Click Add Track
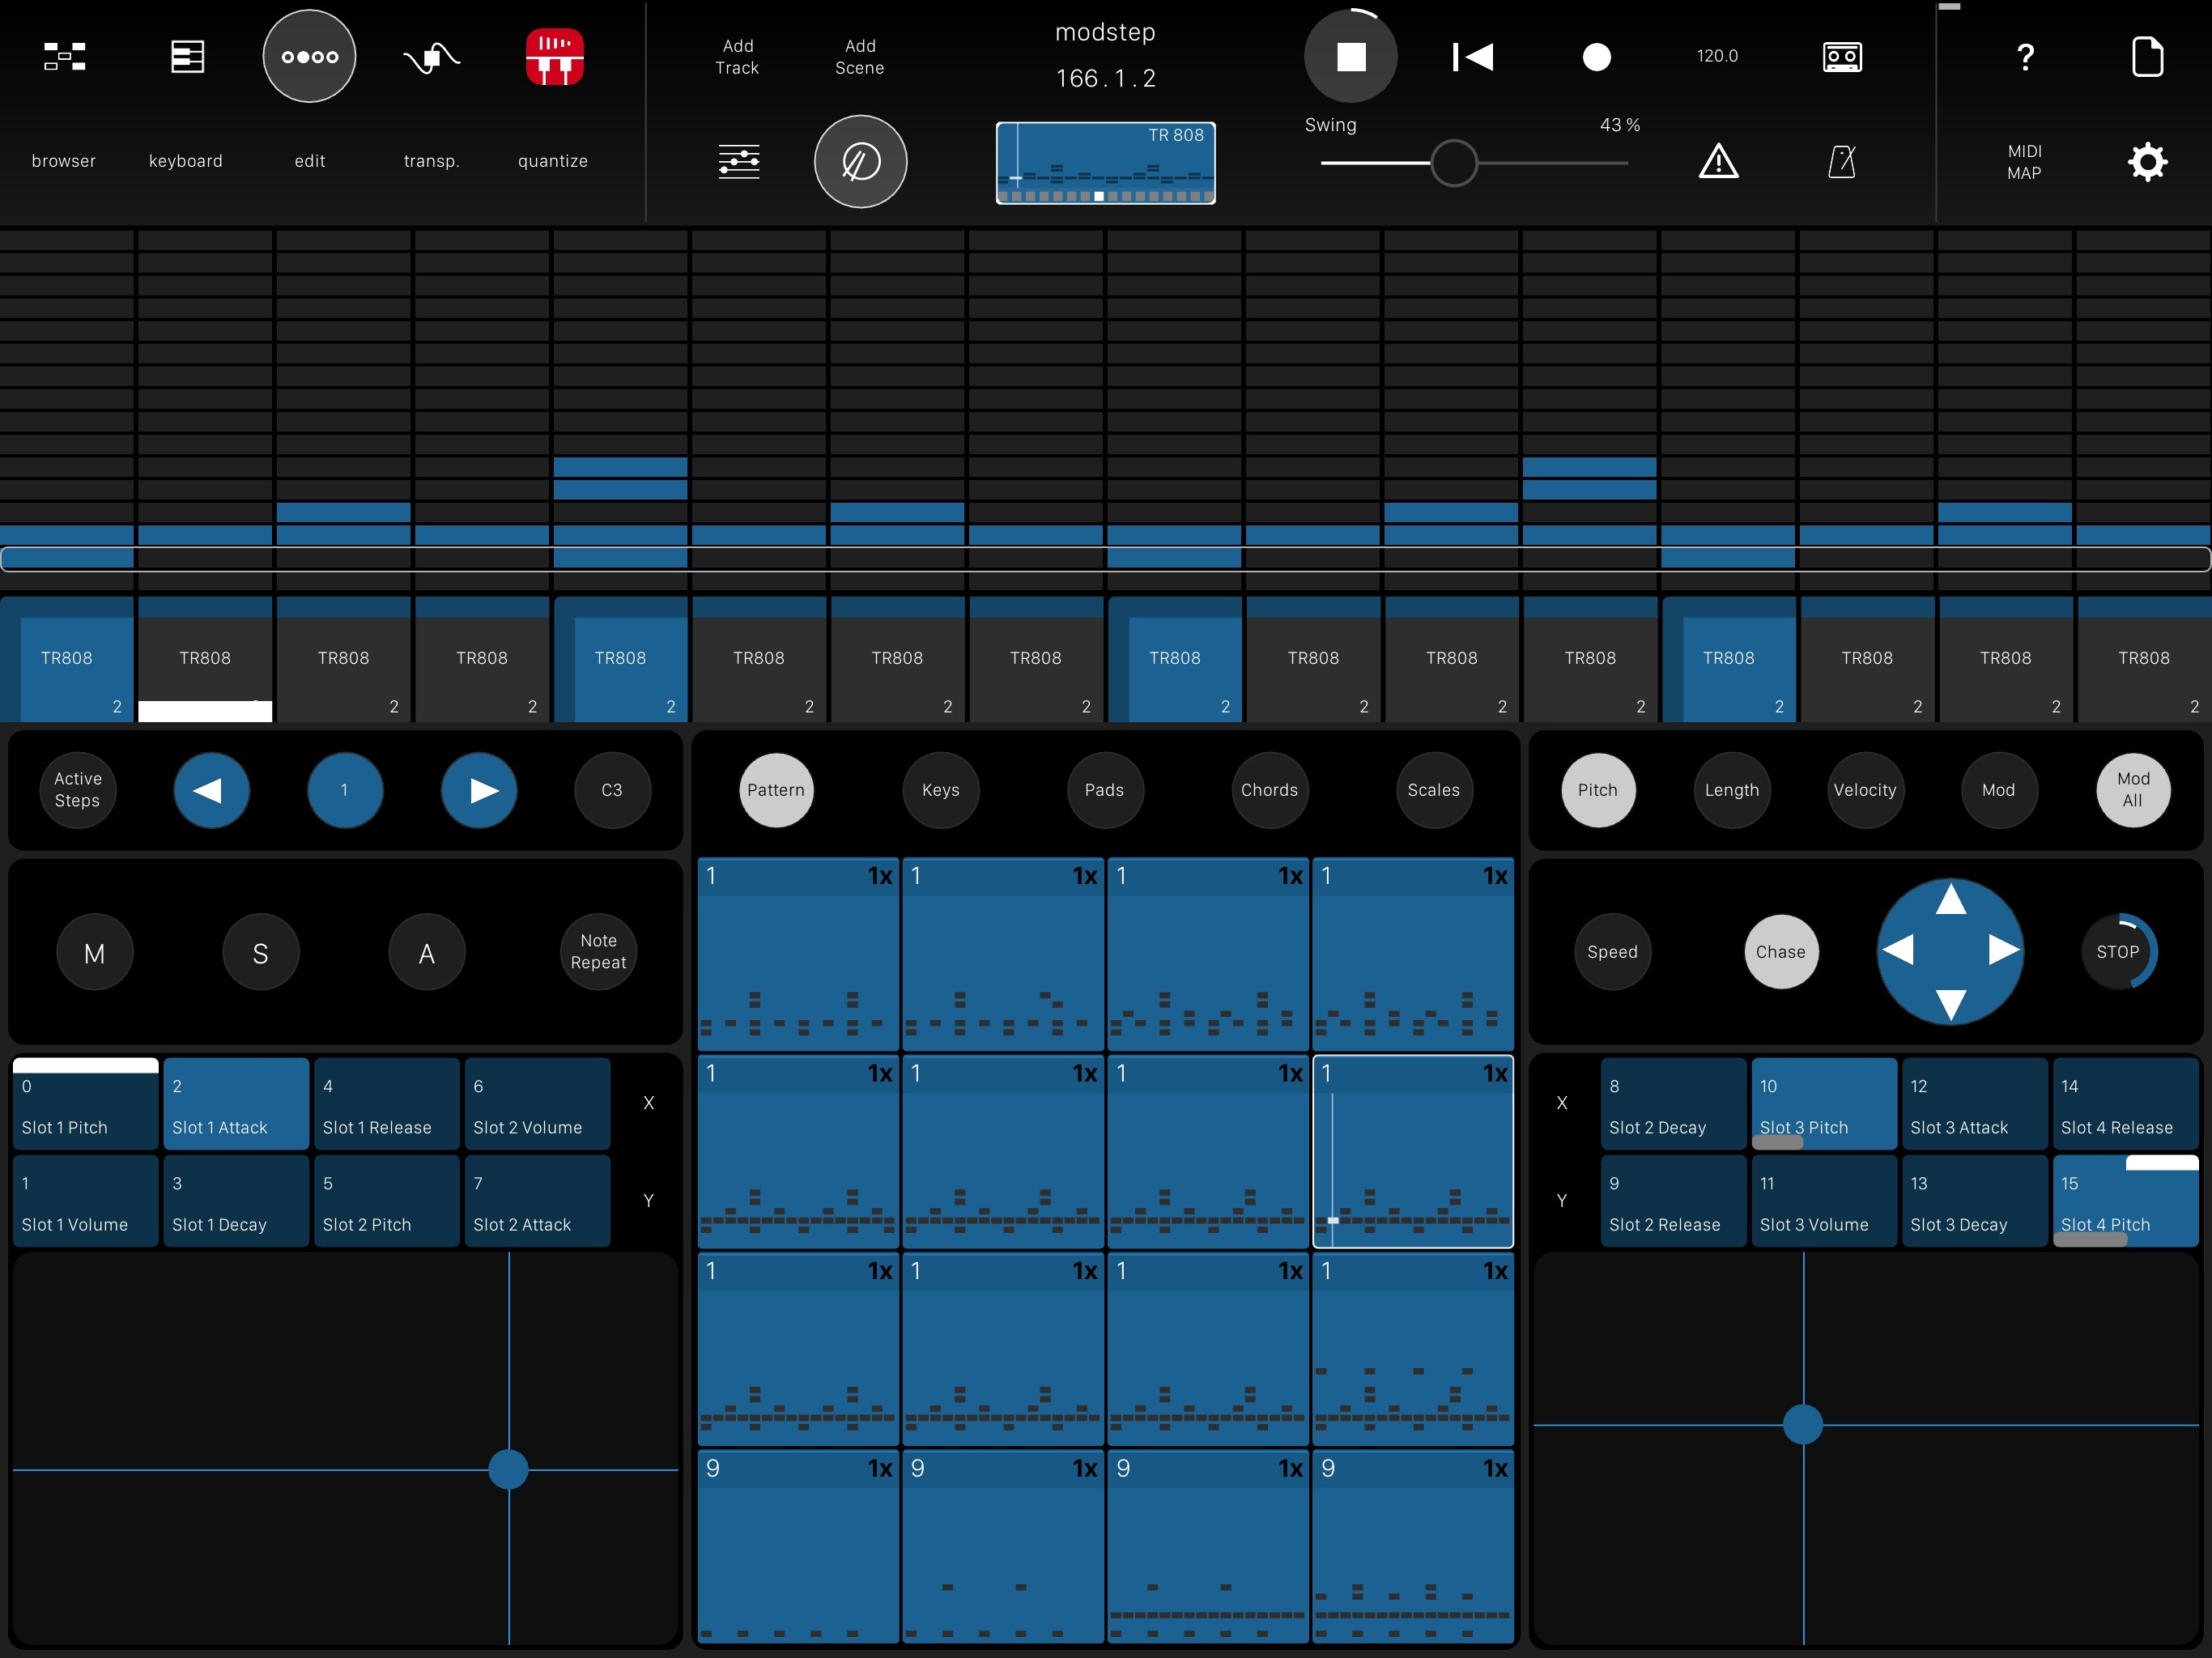Screen dimensions: 2212x1658 (738, 57)
